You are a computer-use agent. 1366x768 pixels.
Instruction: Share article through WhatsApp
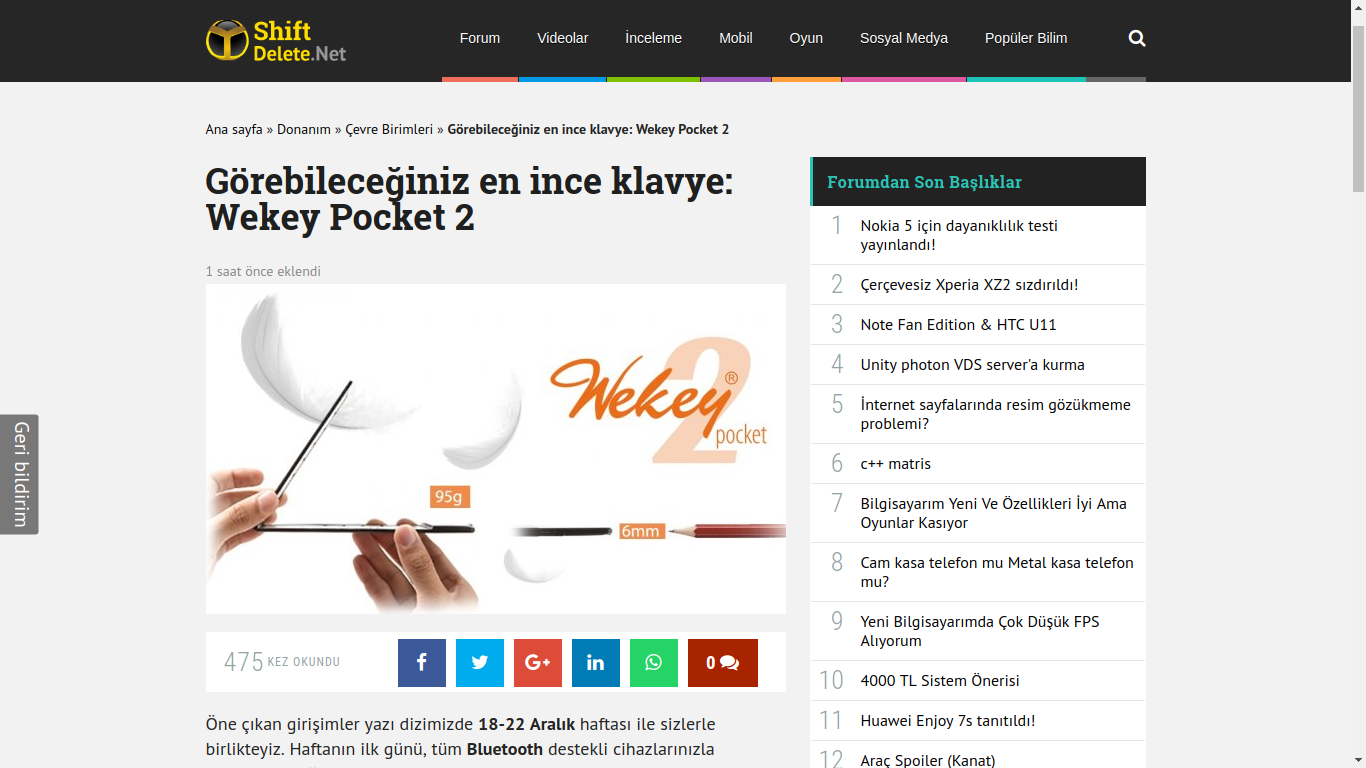click(x=654, y=663)
